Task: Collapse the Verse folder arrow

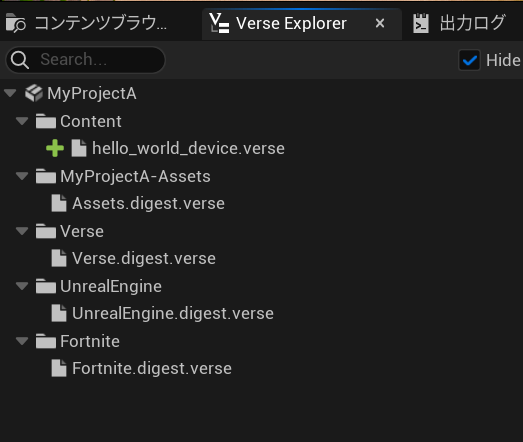Action: pyautogui.click(x=22, y=231)
